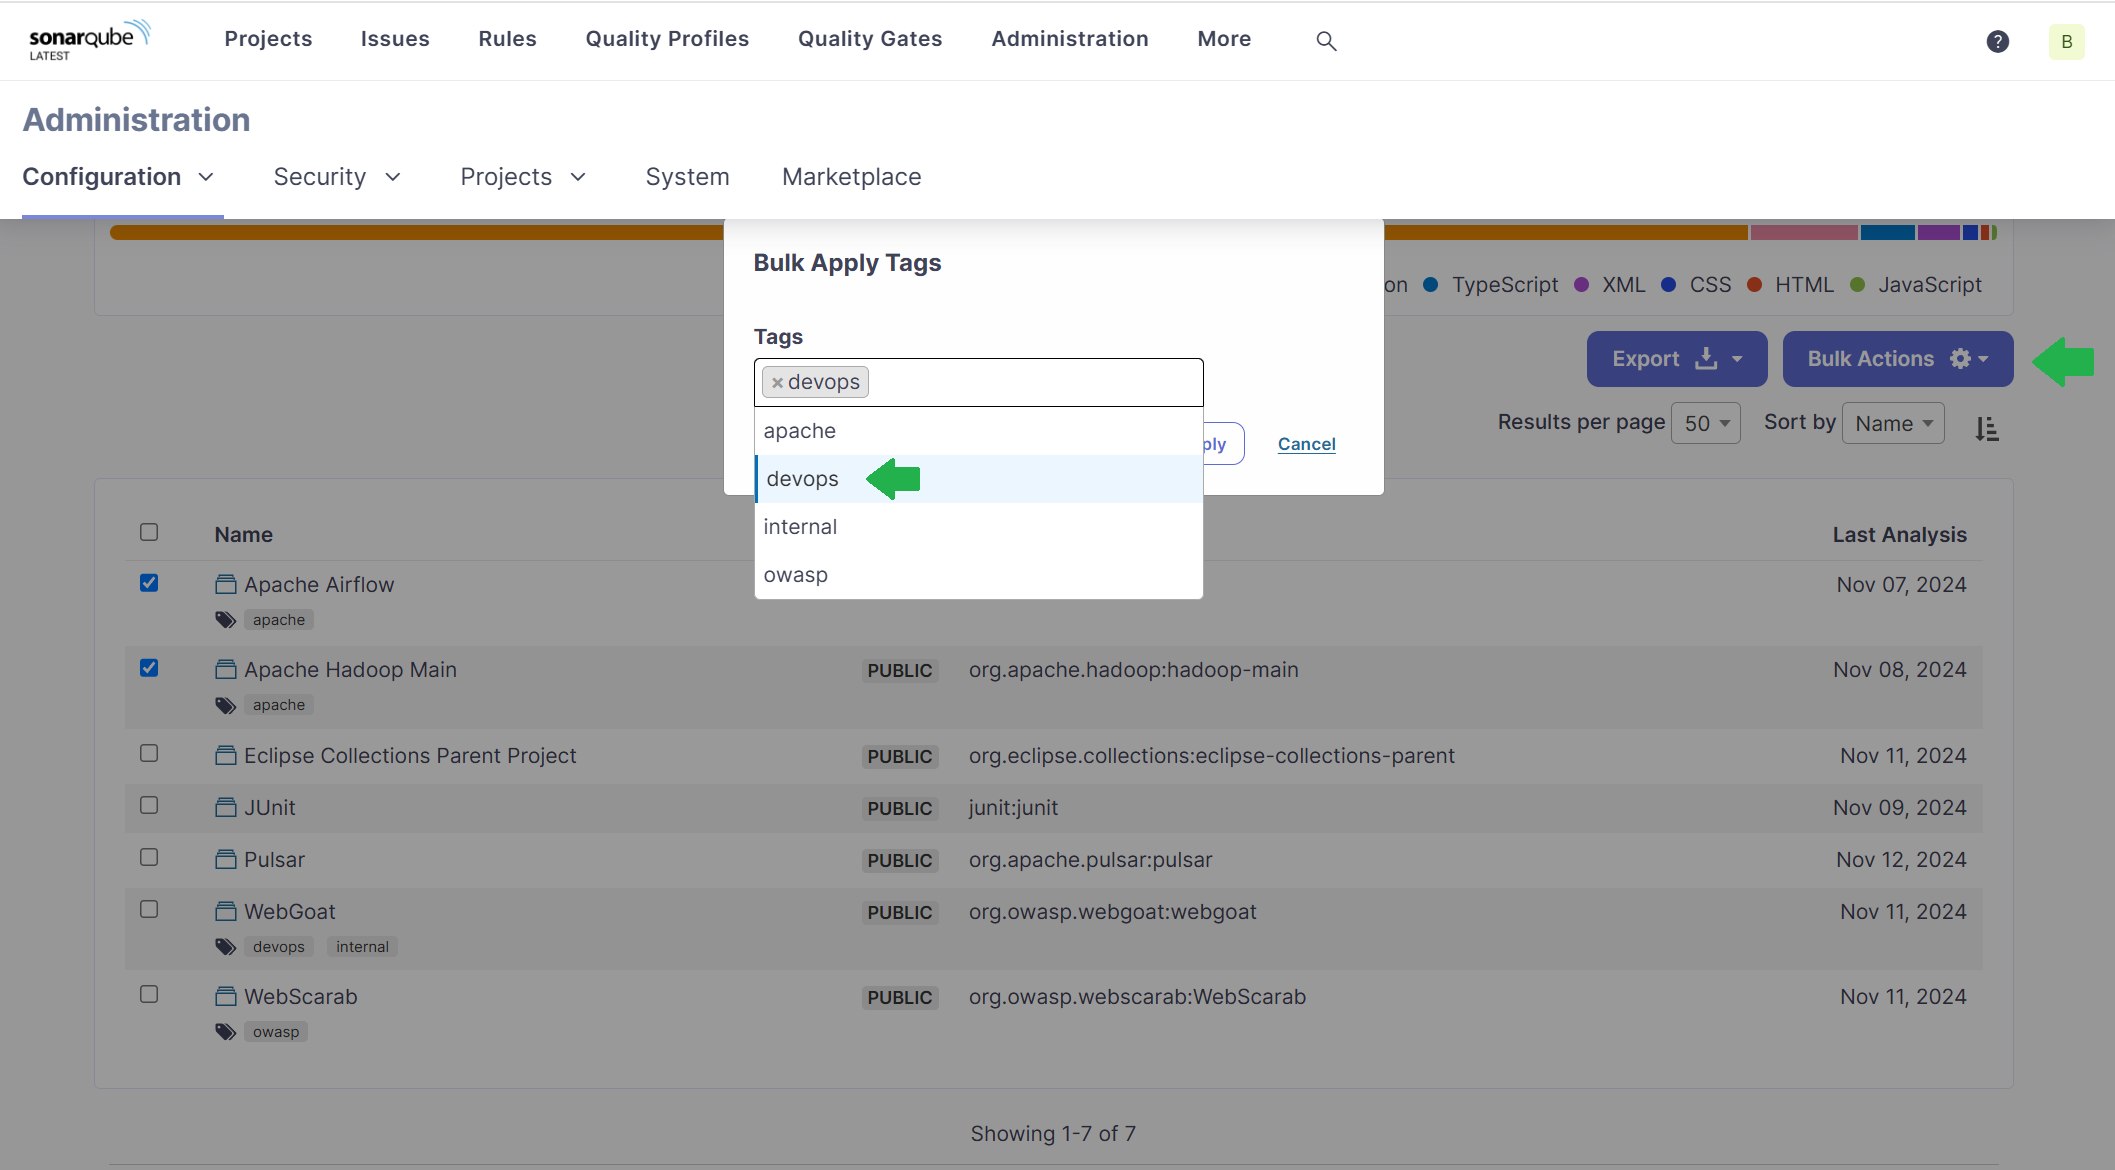Open Quality Gates in the top menu
The width and height of the screenshot is (2115, 1170).
(x=869, y=39)
